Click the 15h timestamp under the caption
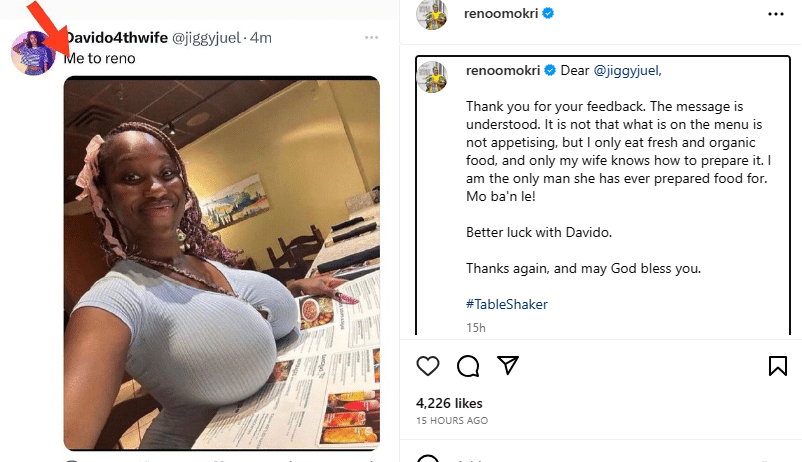 [x=476, y=327]
